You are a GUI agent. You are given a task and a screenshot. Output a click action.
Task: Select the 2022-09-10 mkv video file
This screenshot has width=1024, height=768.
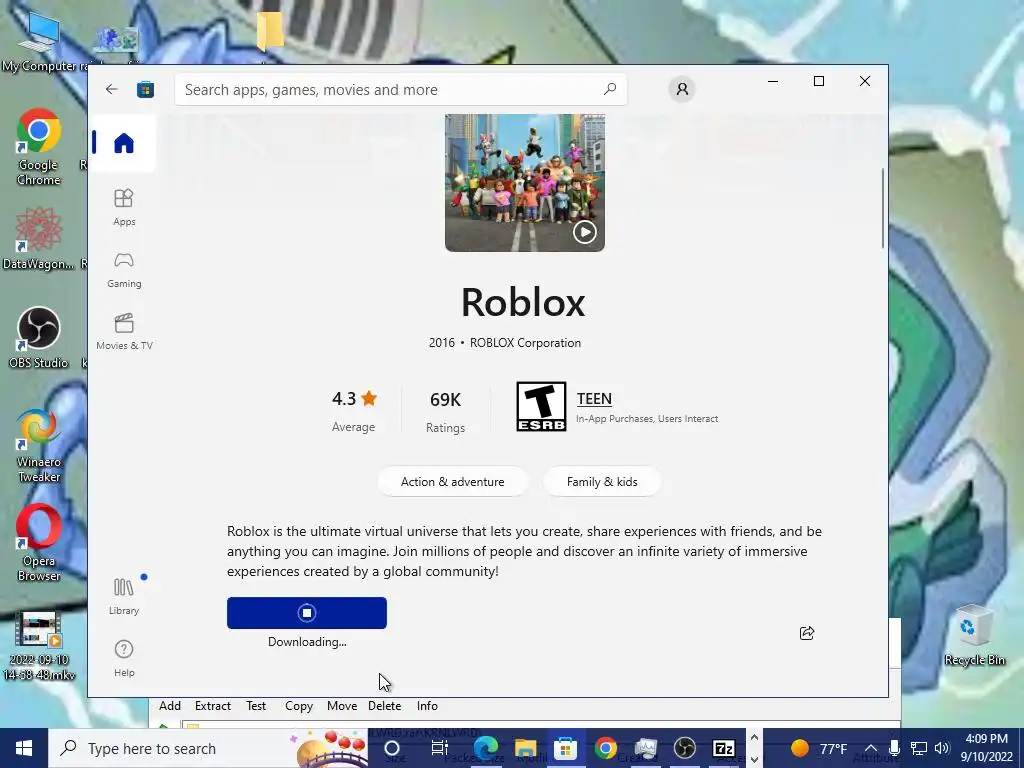[39, 647]
